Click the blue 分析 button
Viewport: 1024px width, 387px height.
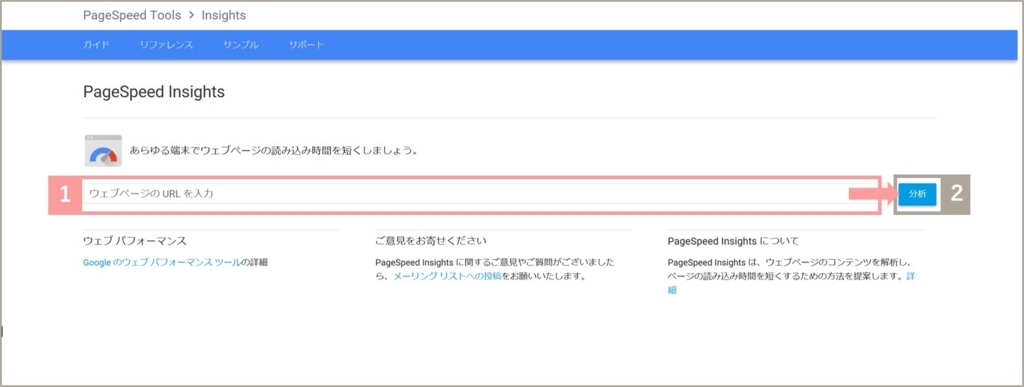[917, 194]
